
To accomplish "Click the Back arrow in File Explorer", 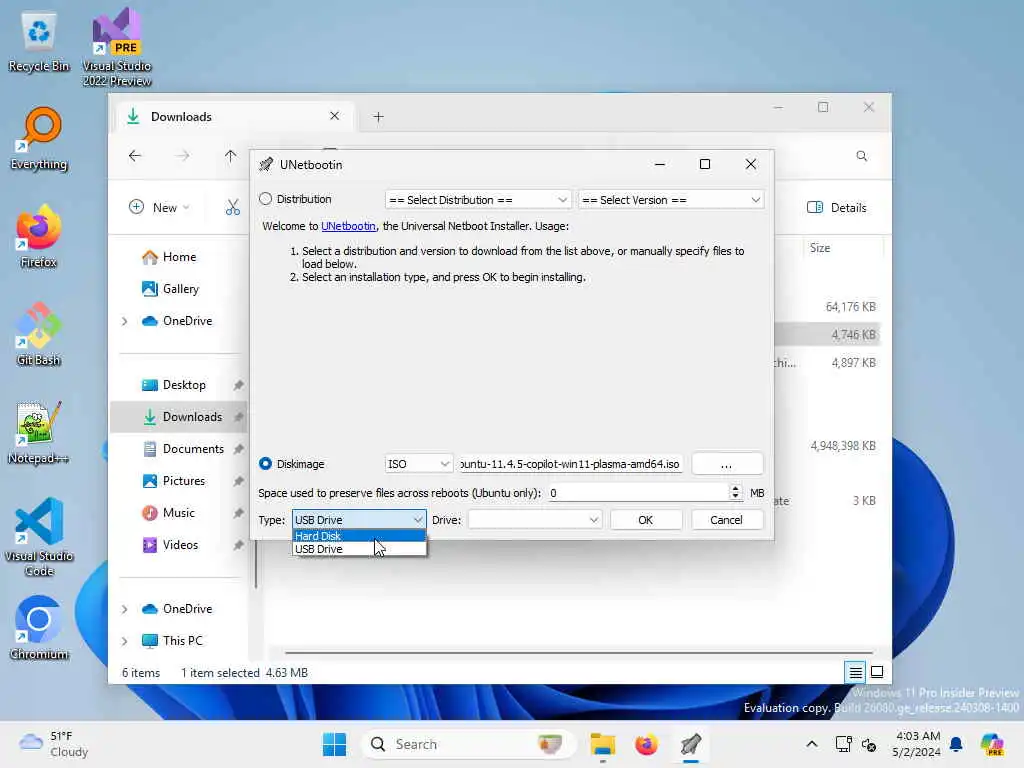I will coord(135,155).
